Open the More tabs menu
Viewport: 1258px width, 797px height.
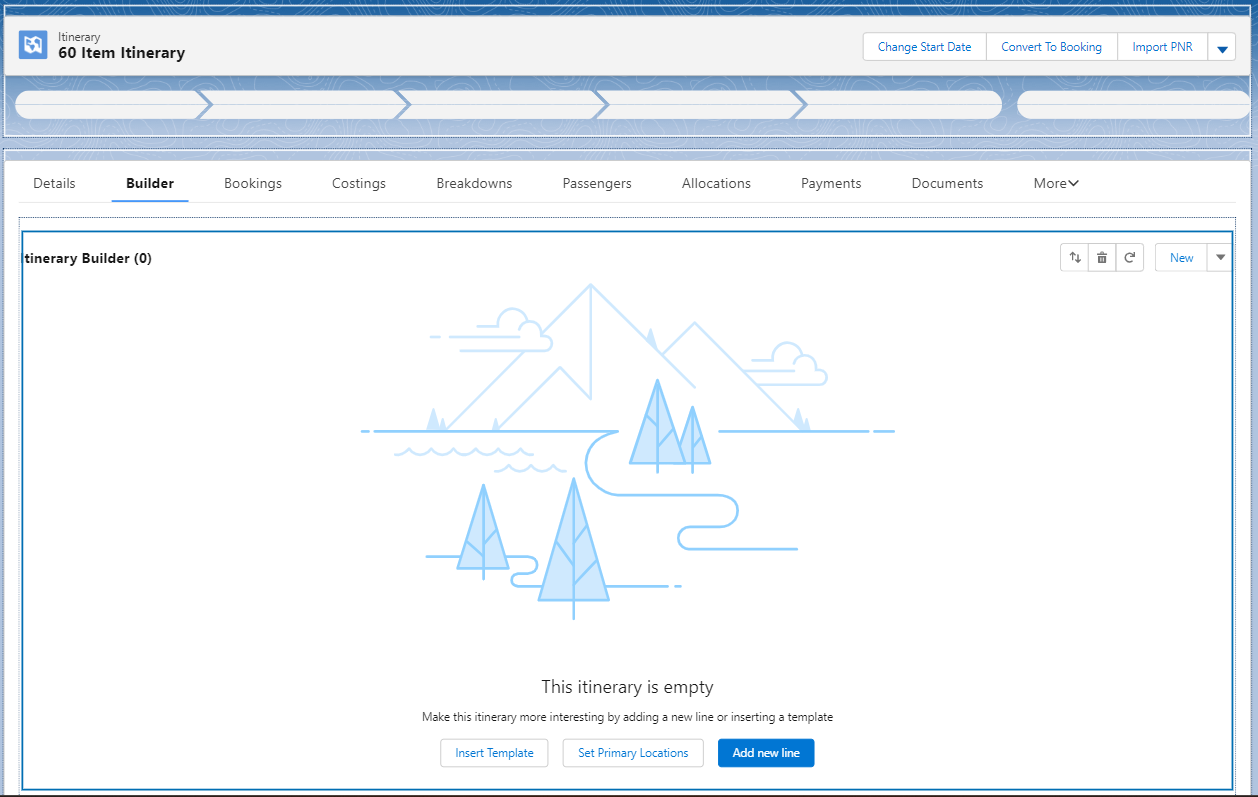coord(1056,184)
